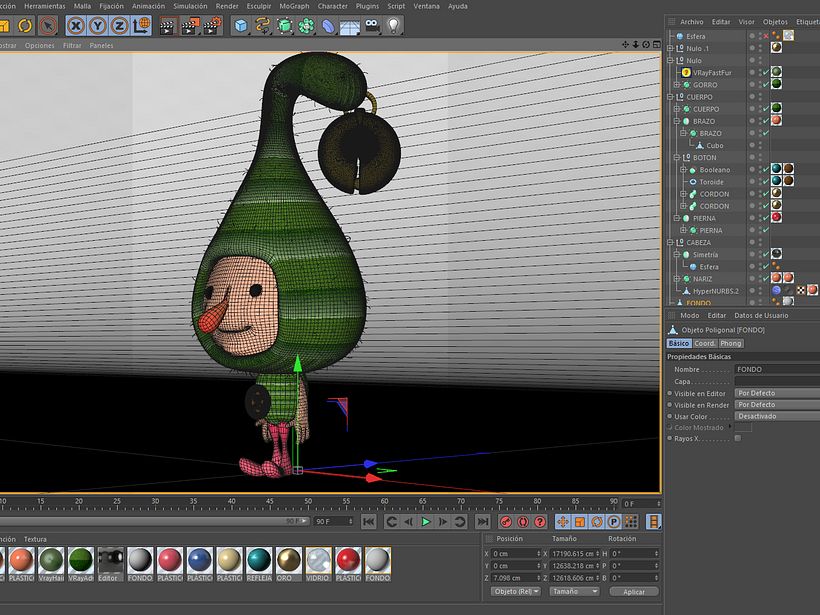Toggle the point-level animation dots icon
The image size is (820, 615).
(x=631, y=521)
